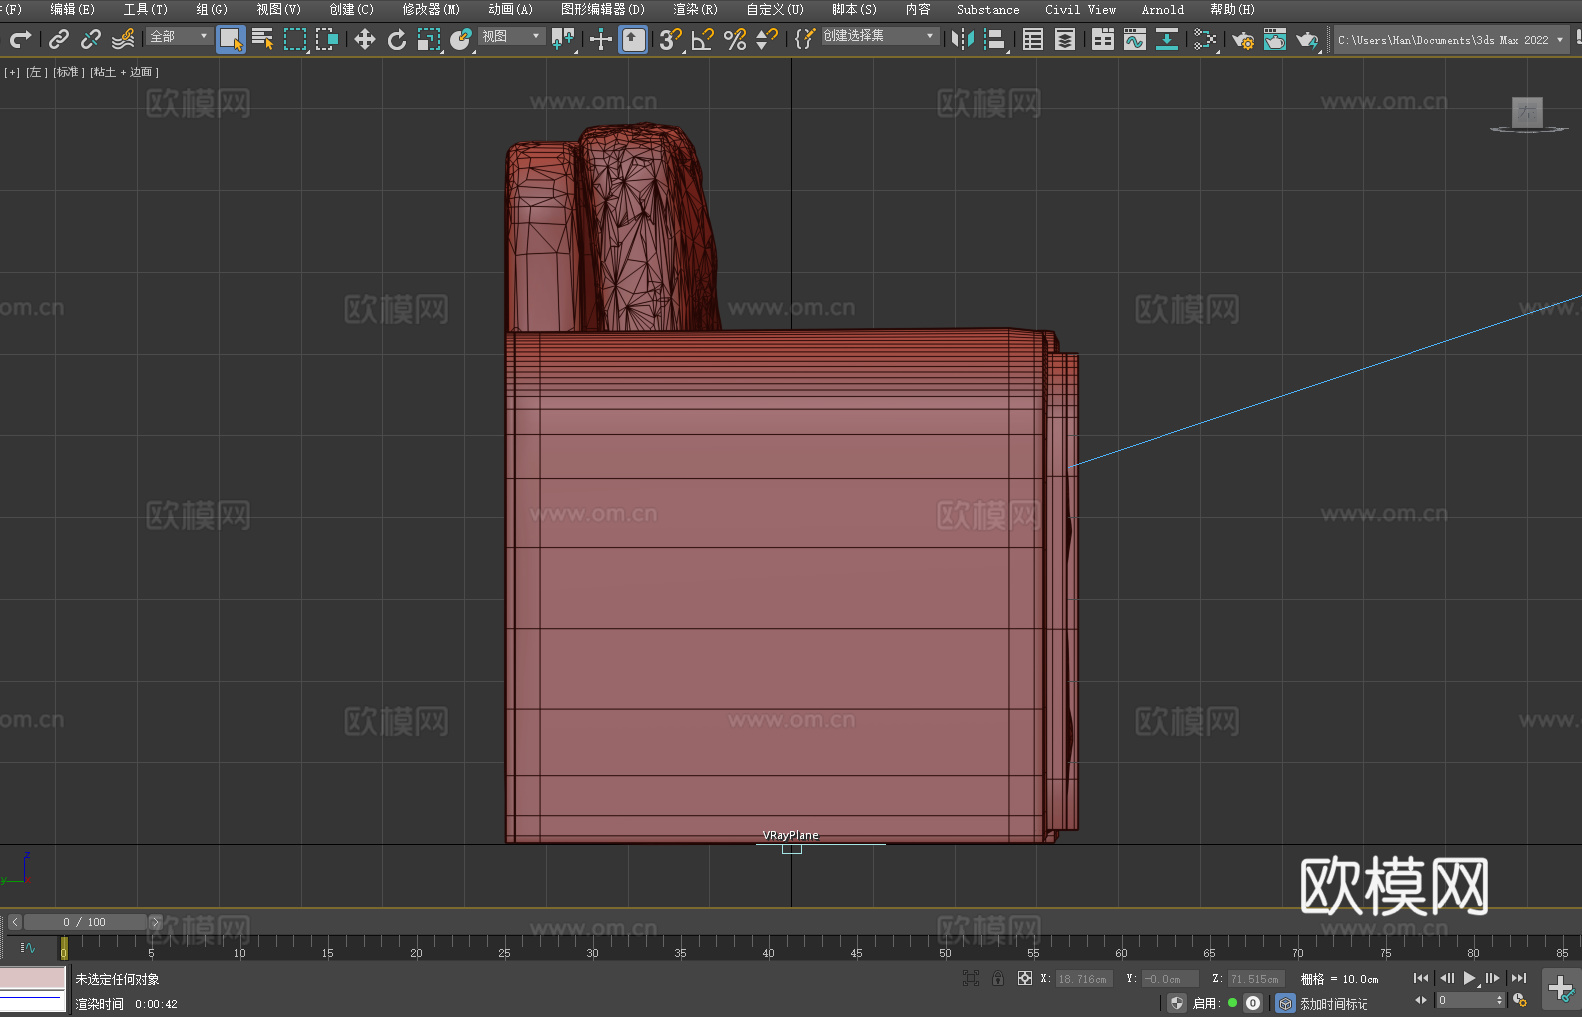Viewport: 1582px width, 1017px height.
Task: Click Play Animation button
Action: point(1470,978)
